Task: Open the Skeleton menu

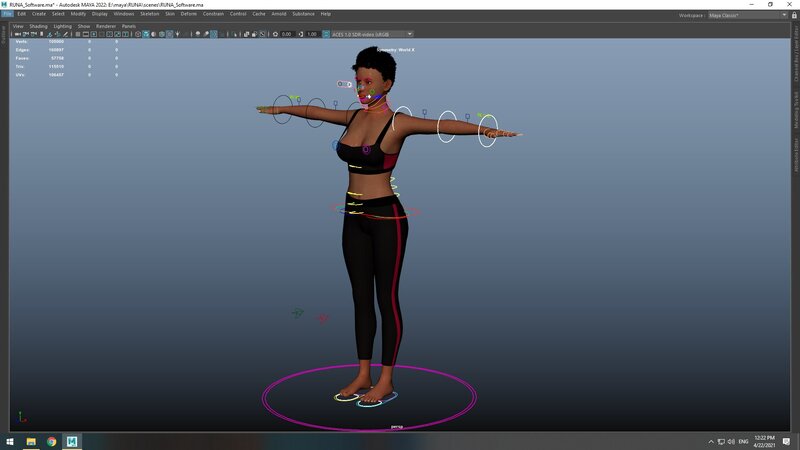Action: click(148, 14)
